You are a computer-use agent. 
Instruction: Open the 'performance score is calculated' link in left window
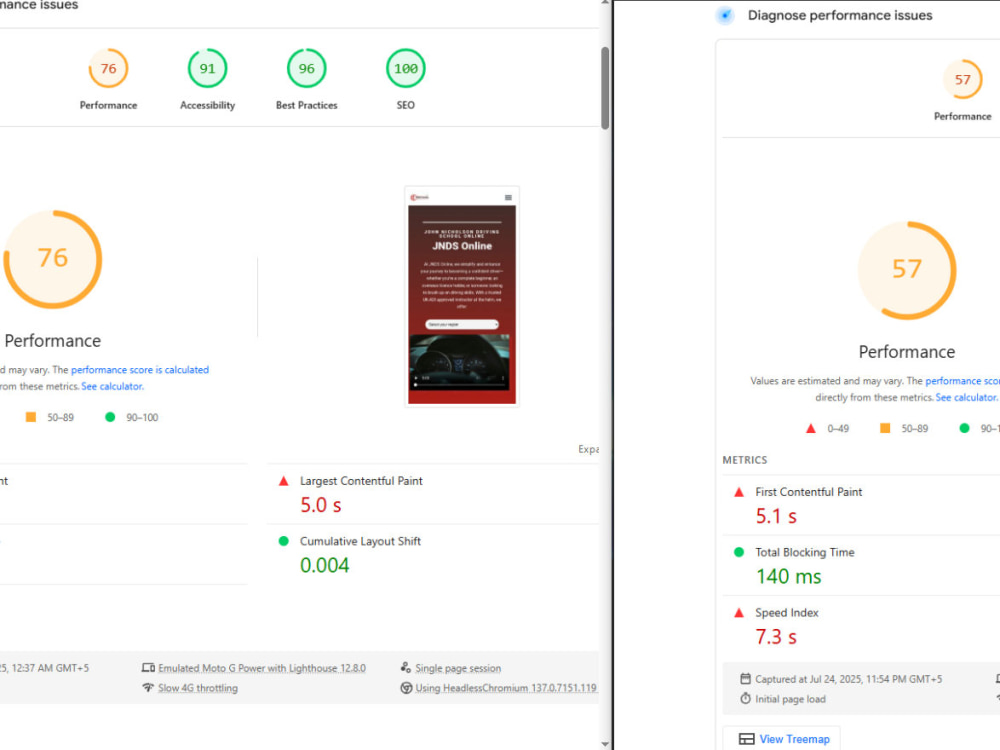140,370
